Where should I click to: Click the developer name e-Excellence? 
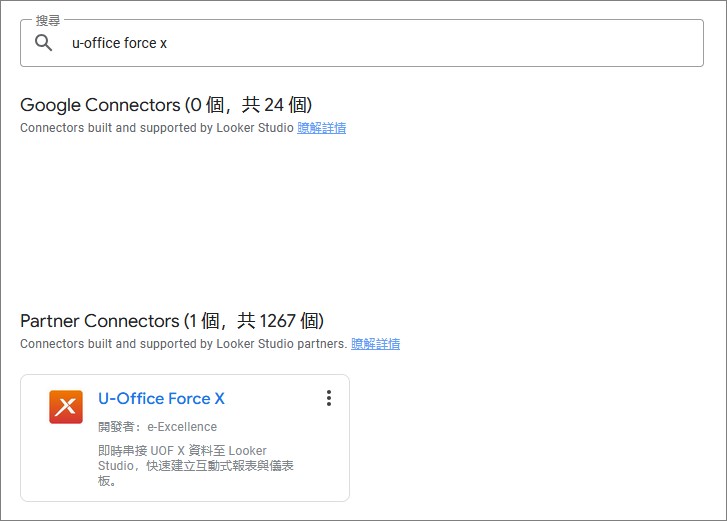tap(182, 427)
